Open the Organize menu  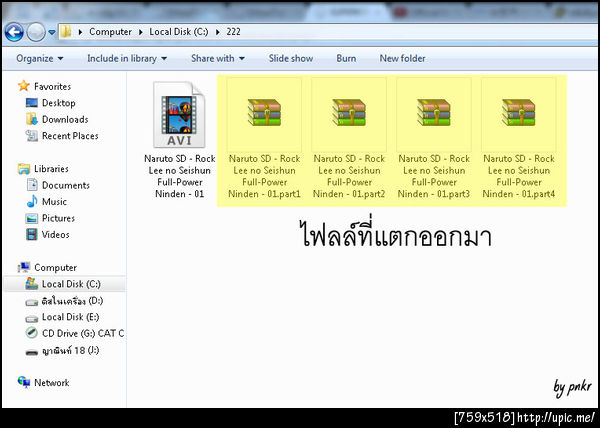40,59
